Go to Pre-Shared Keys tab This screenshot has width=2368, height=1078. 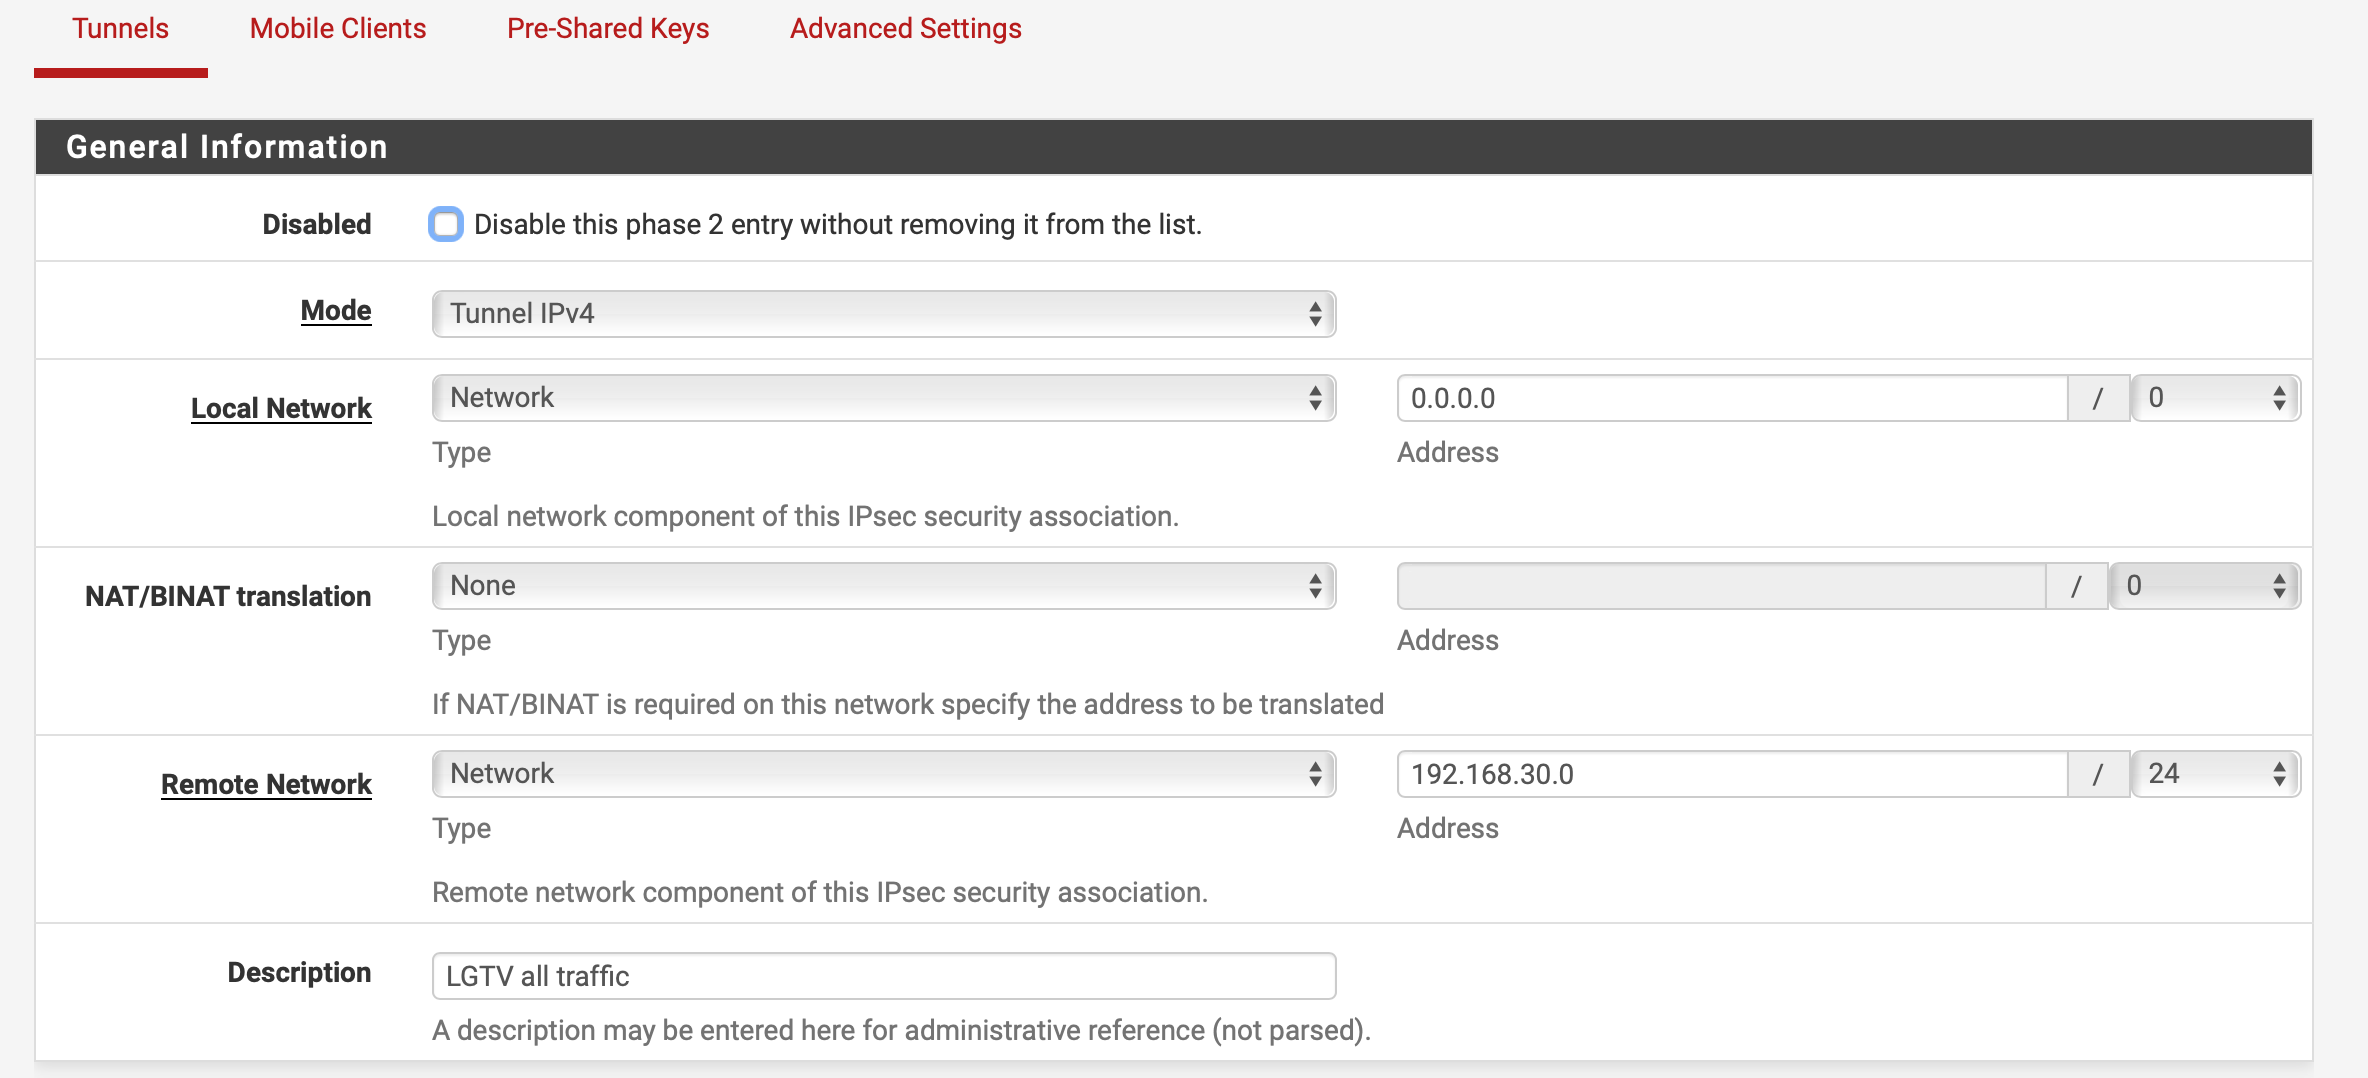tap(608, 29)
